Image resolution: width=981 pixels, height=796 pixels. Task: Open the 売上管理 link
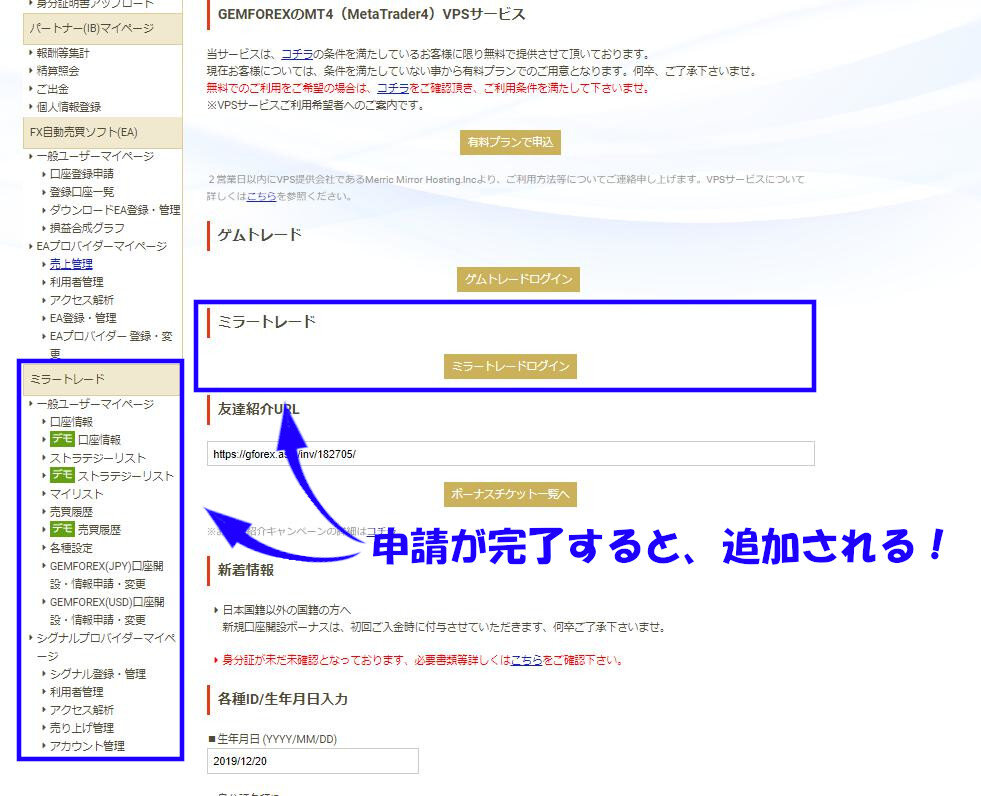click(x=71, y=264)
